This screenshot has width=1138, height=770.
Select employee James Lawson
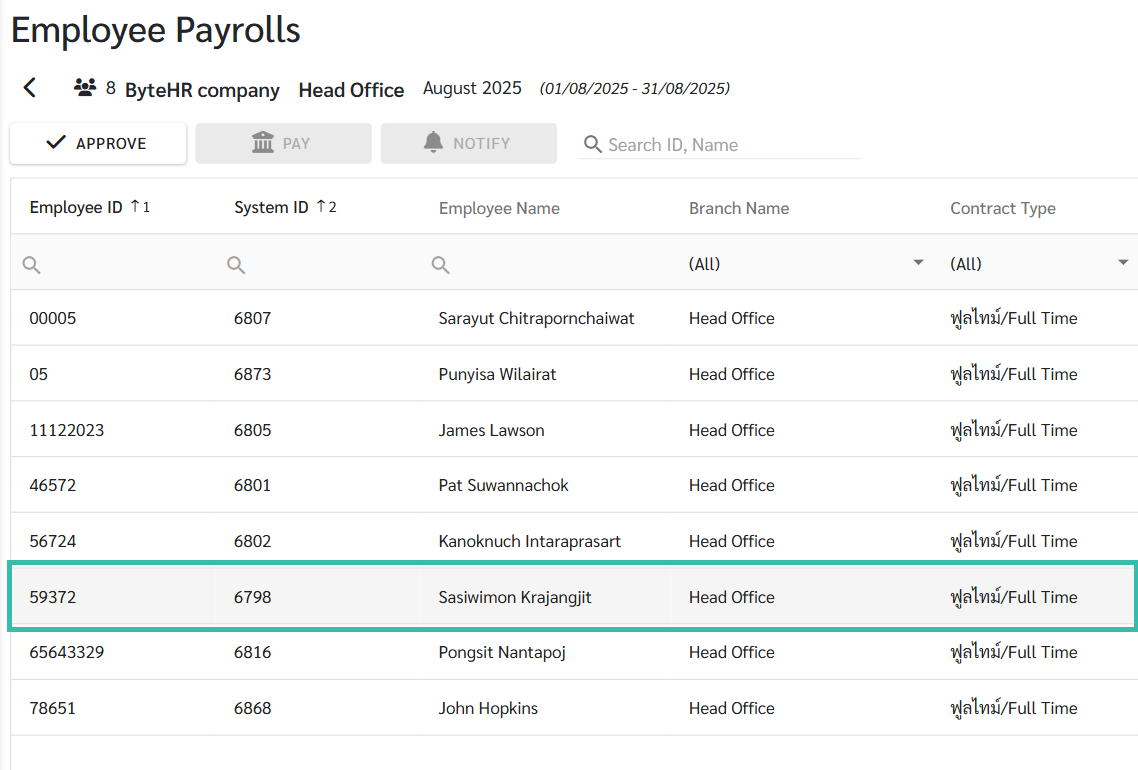[x=491, y=430]
